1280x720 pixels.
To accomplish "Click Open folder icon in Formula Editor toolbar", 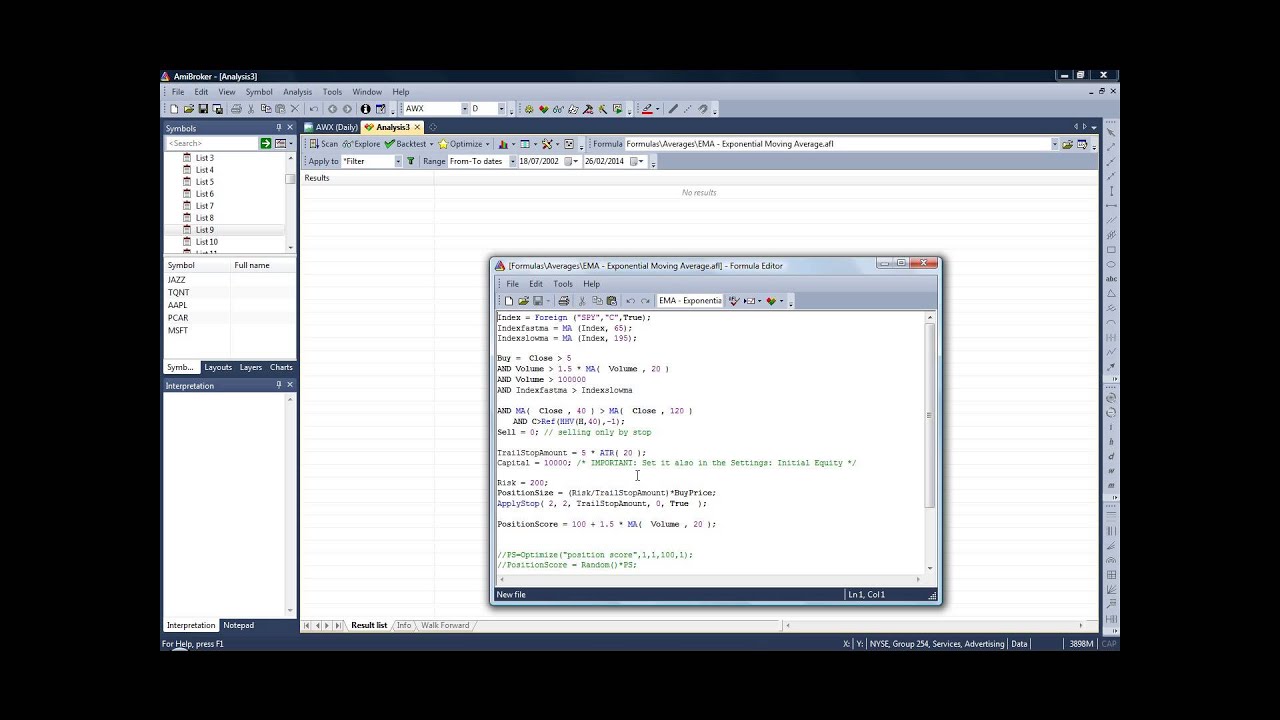I will coord(523,301).
